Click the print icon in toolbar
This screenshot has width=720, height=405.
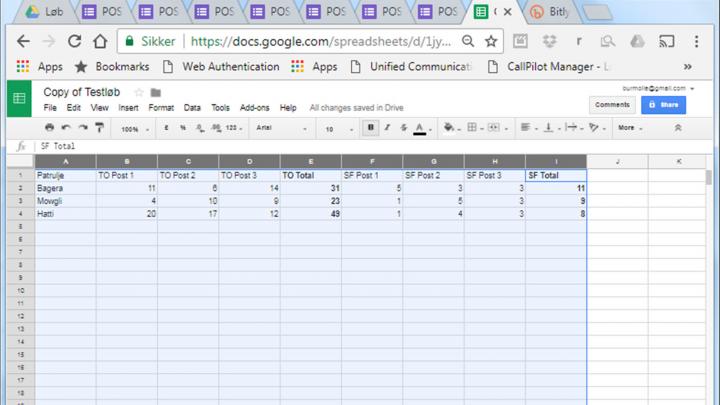coord(49,128)
